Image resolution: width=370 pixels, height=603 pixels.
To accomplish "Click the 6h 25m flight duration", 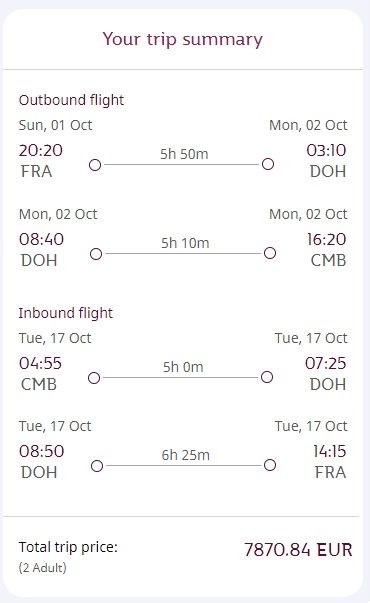I will (185, 455).
